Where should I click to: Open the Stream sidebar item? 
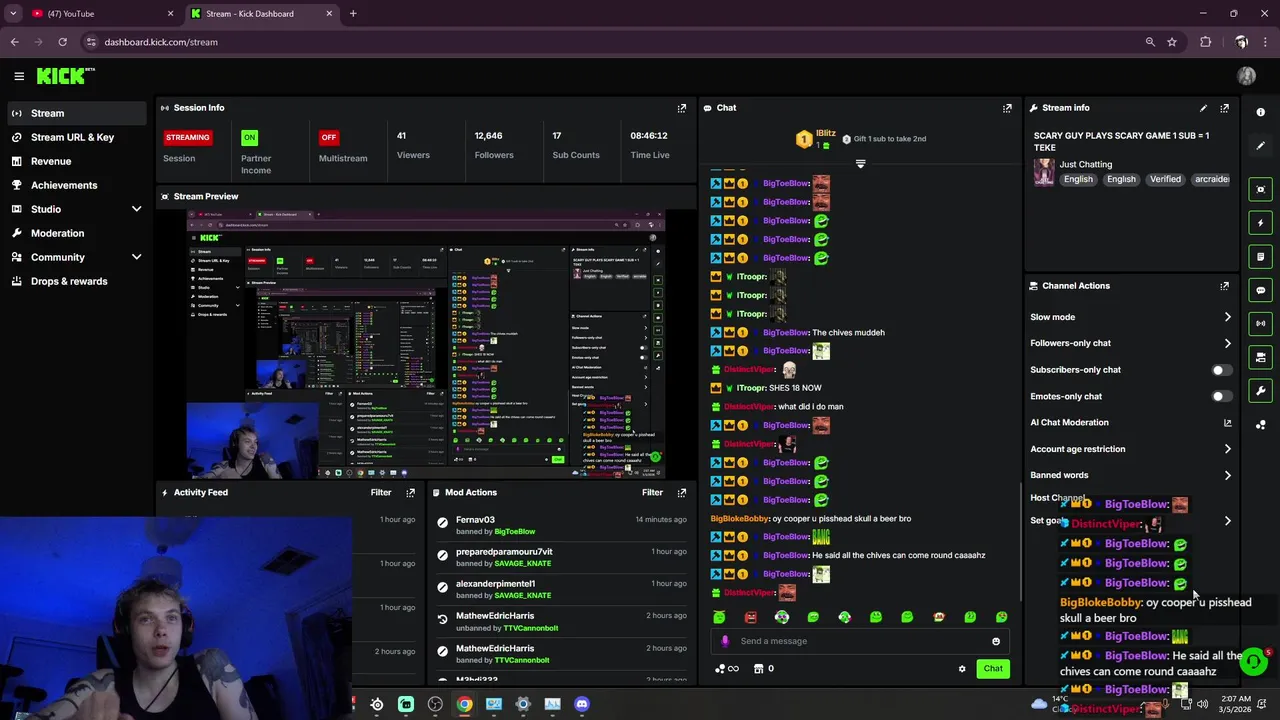(75, 113)
